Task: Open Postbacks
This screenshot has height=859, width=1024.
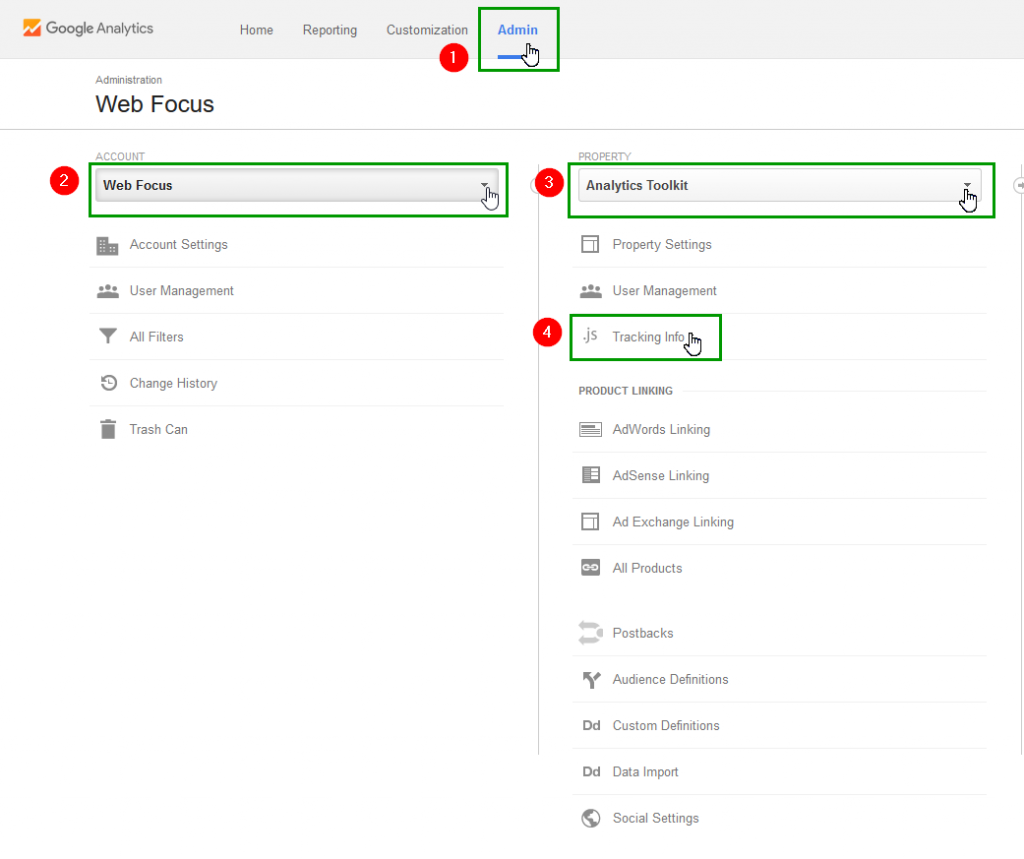Action: click(x=643, y=633)
